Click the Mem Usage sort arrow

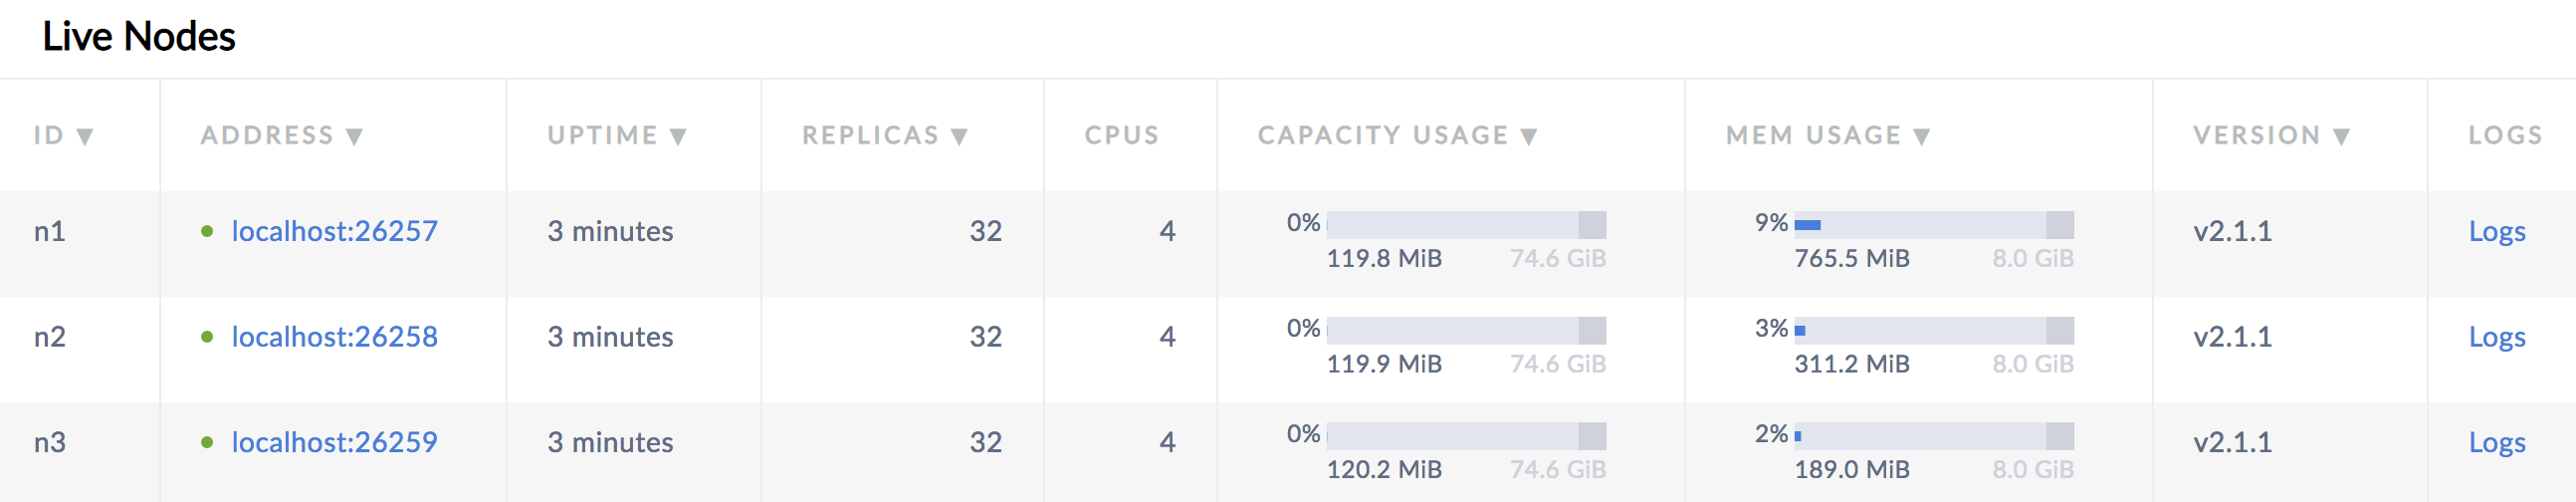click(x=1921, y=137)
